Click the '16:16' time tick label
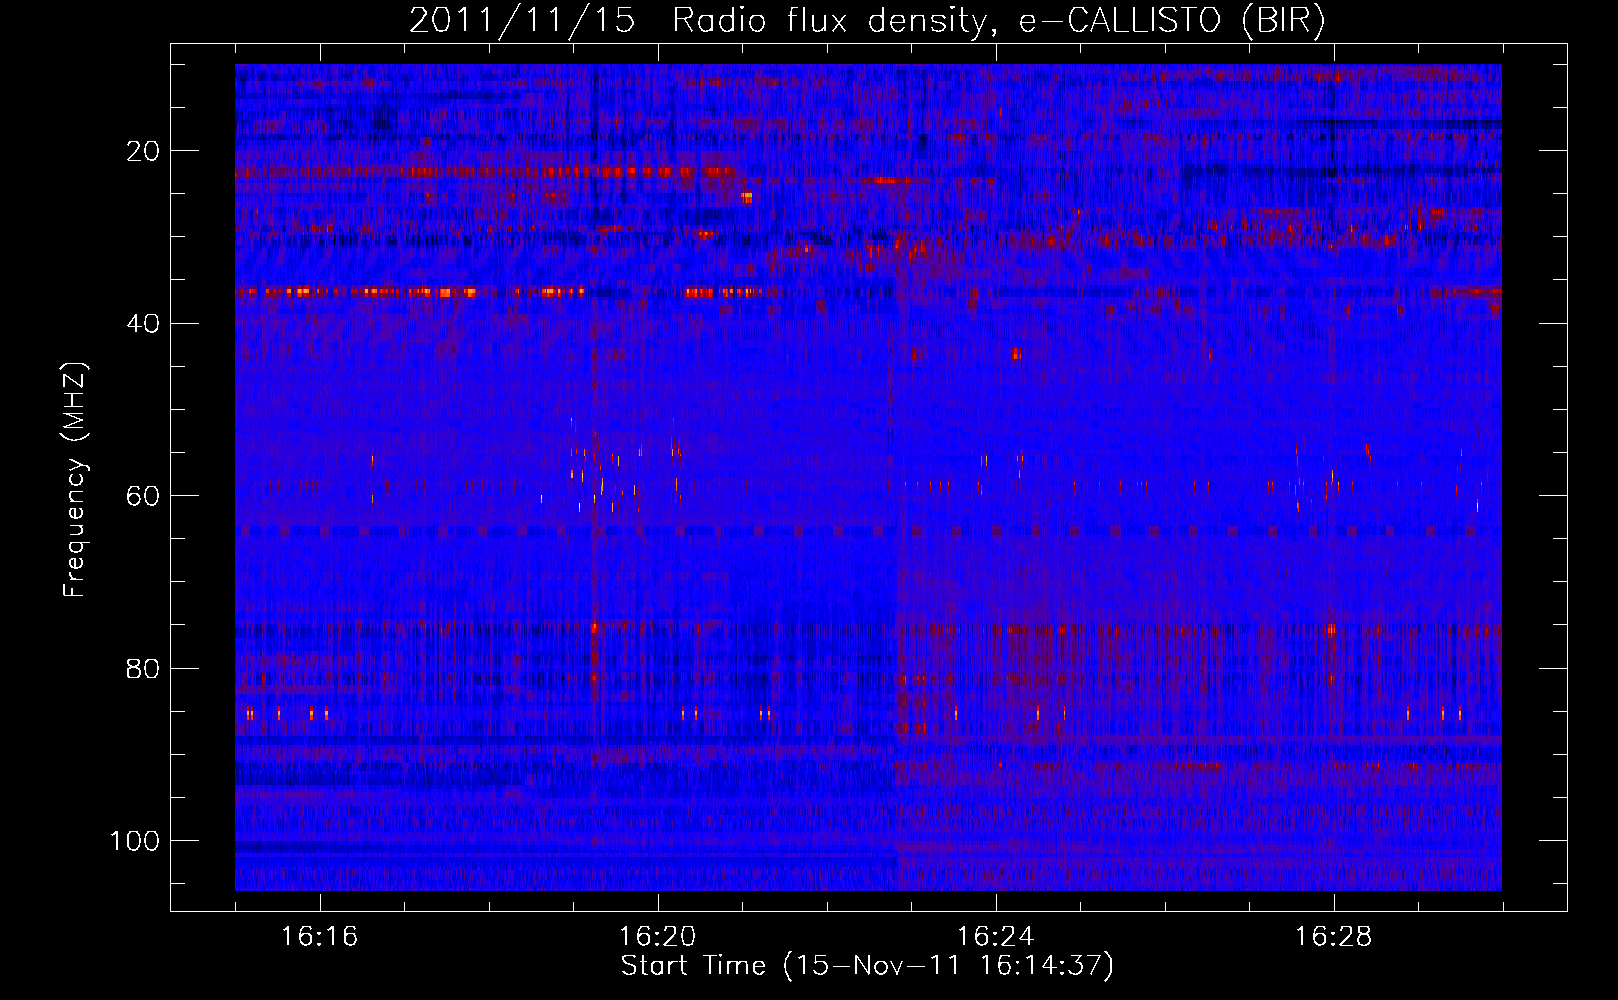The height and width of the screenshot is (1000, 1618). point(320,937)
